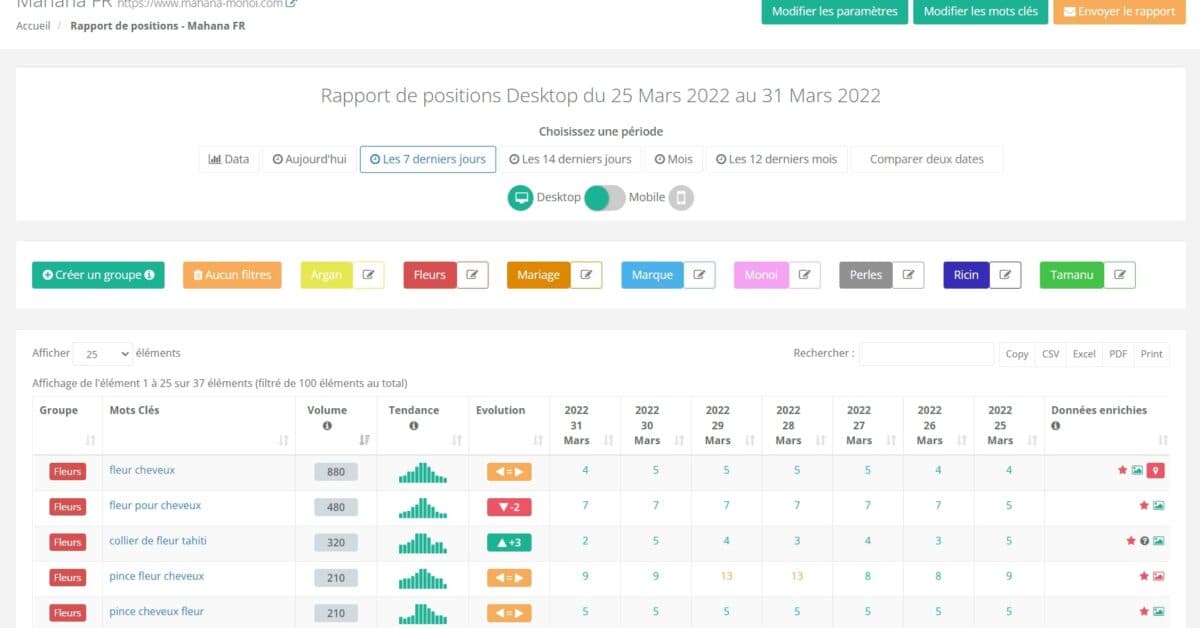The height and width of the screenshot is (628, 1200).
Task: Click the edit icon next to Marque group
Action: coord(700,275)
